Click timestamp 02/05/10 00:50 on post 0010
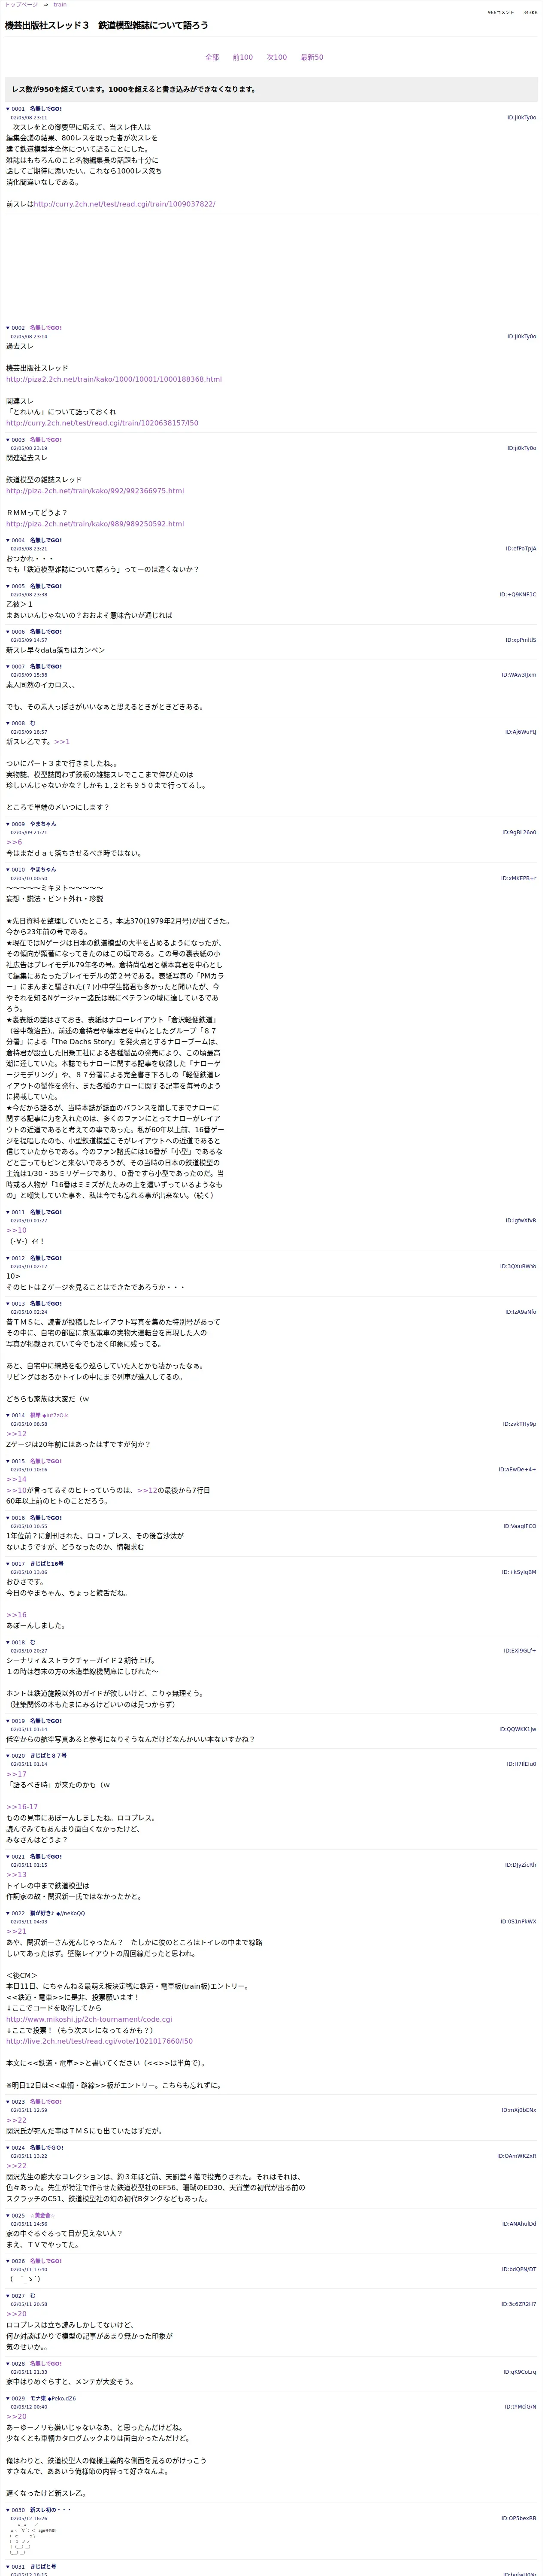This screenshot has width=551, height=2576. [x=29, y=879]
